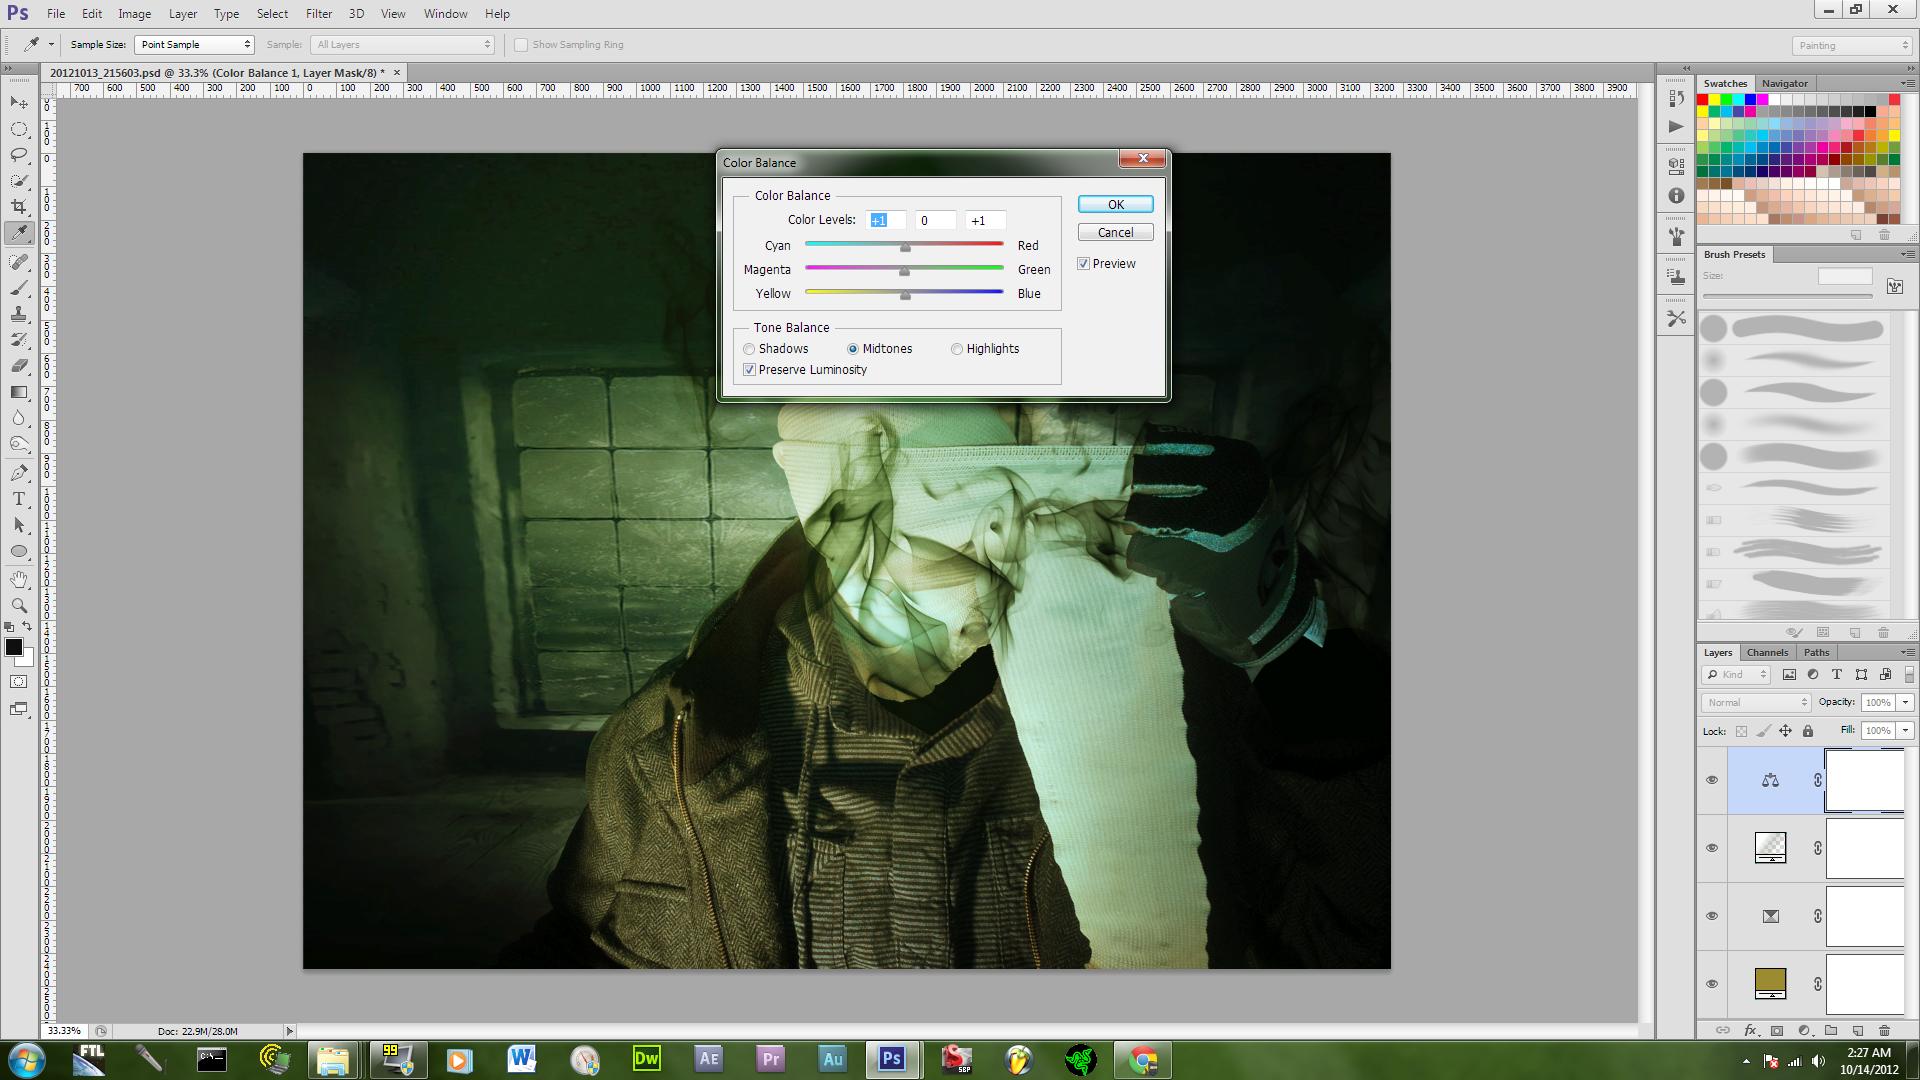Open the History panel icon
The height and width of the screenshot is (1080, 1920).
[1677, 98]
